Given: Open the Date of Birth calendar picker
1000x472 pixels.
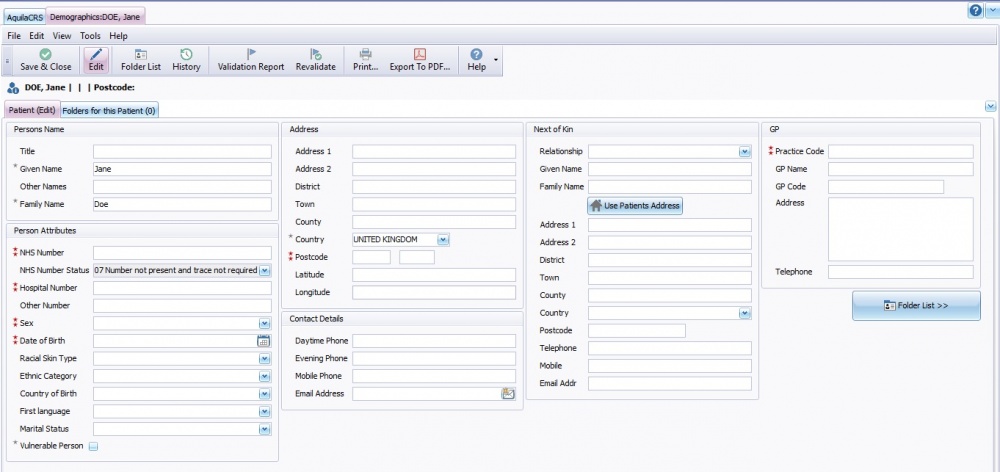Looking at the screenshot, I should 264,341.
